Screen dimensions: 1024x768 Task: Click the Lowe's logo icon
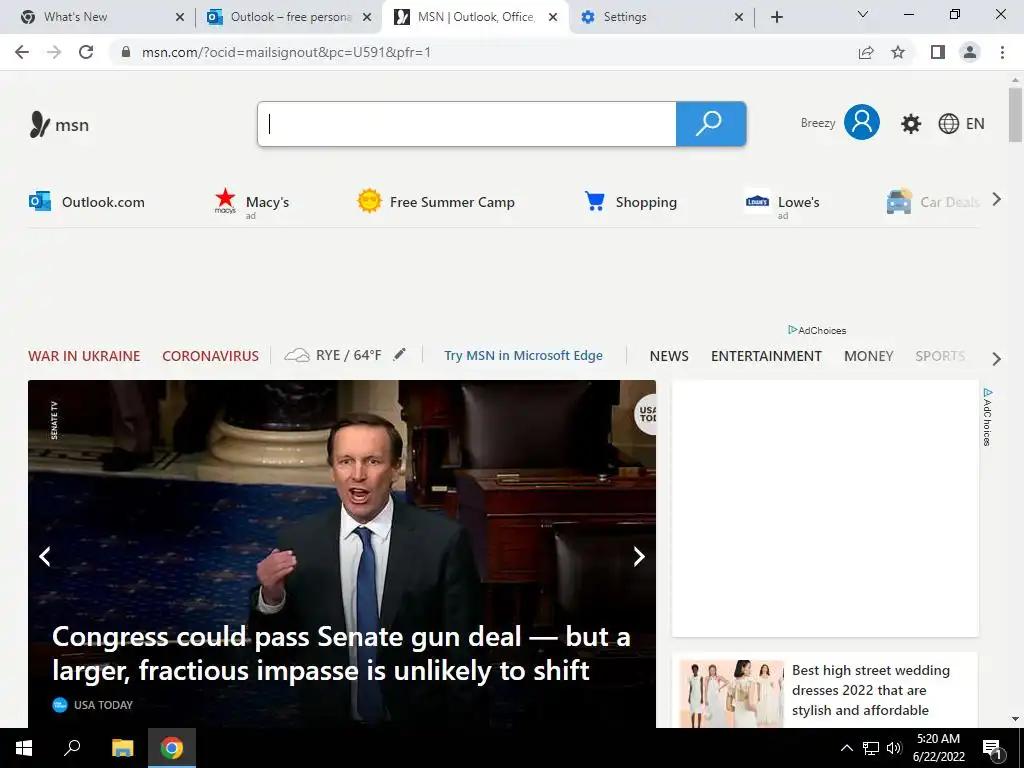757,201
